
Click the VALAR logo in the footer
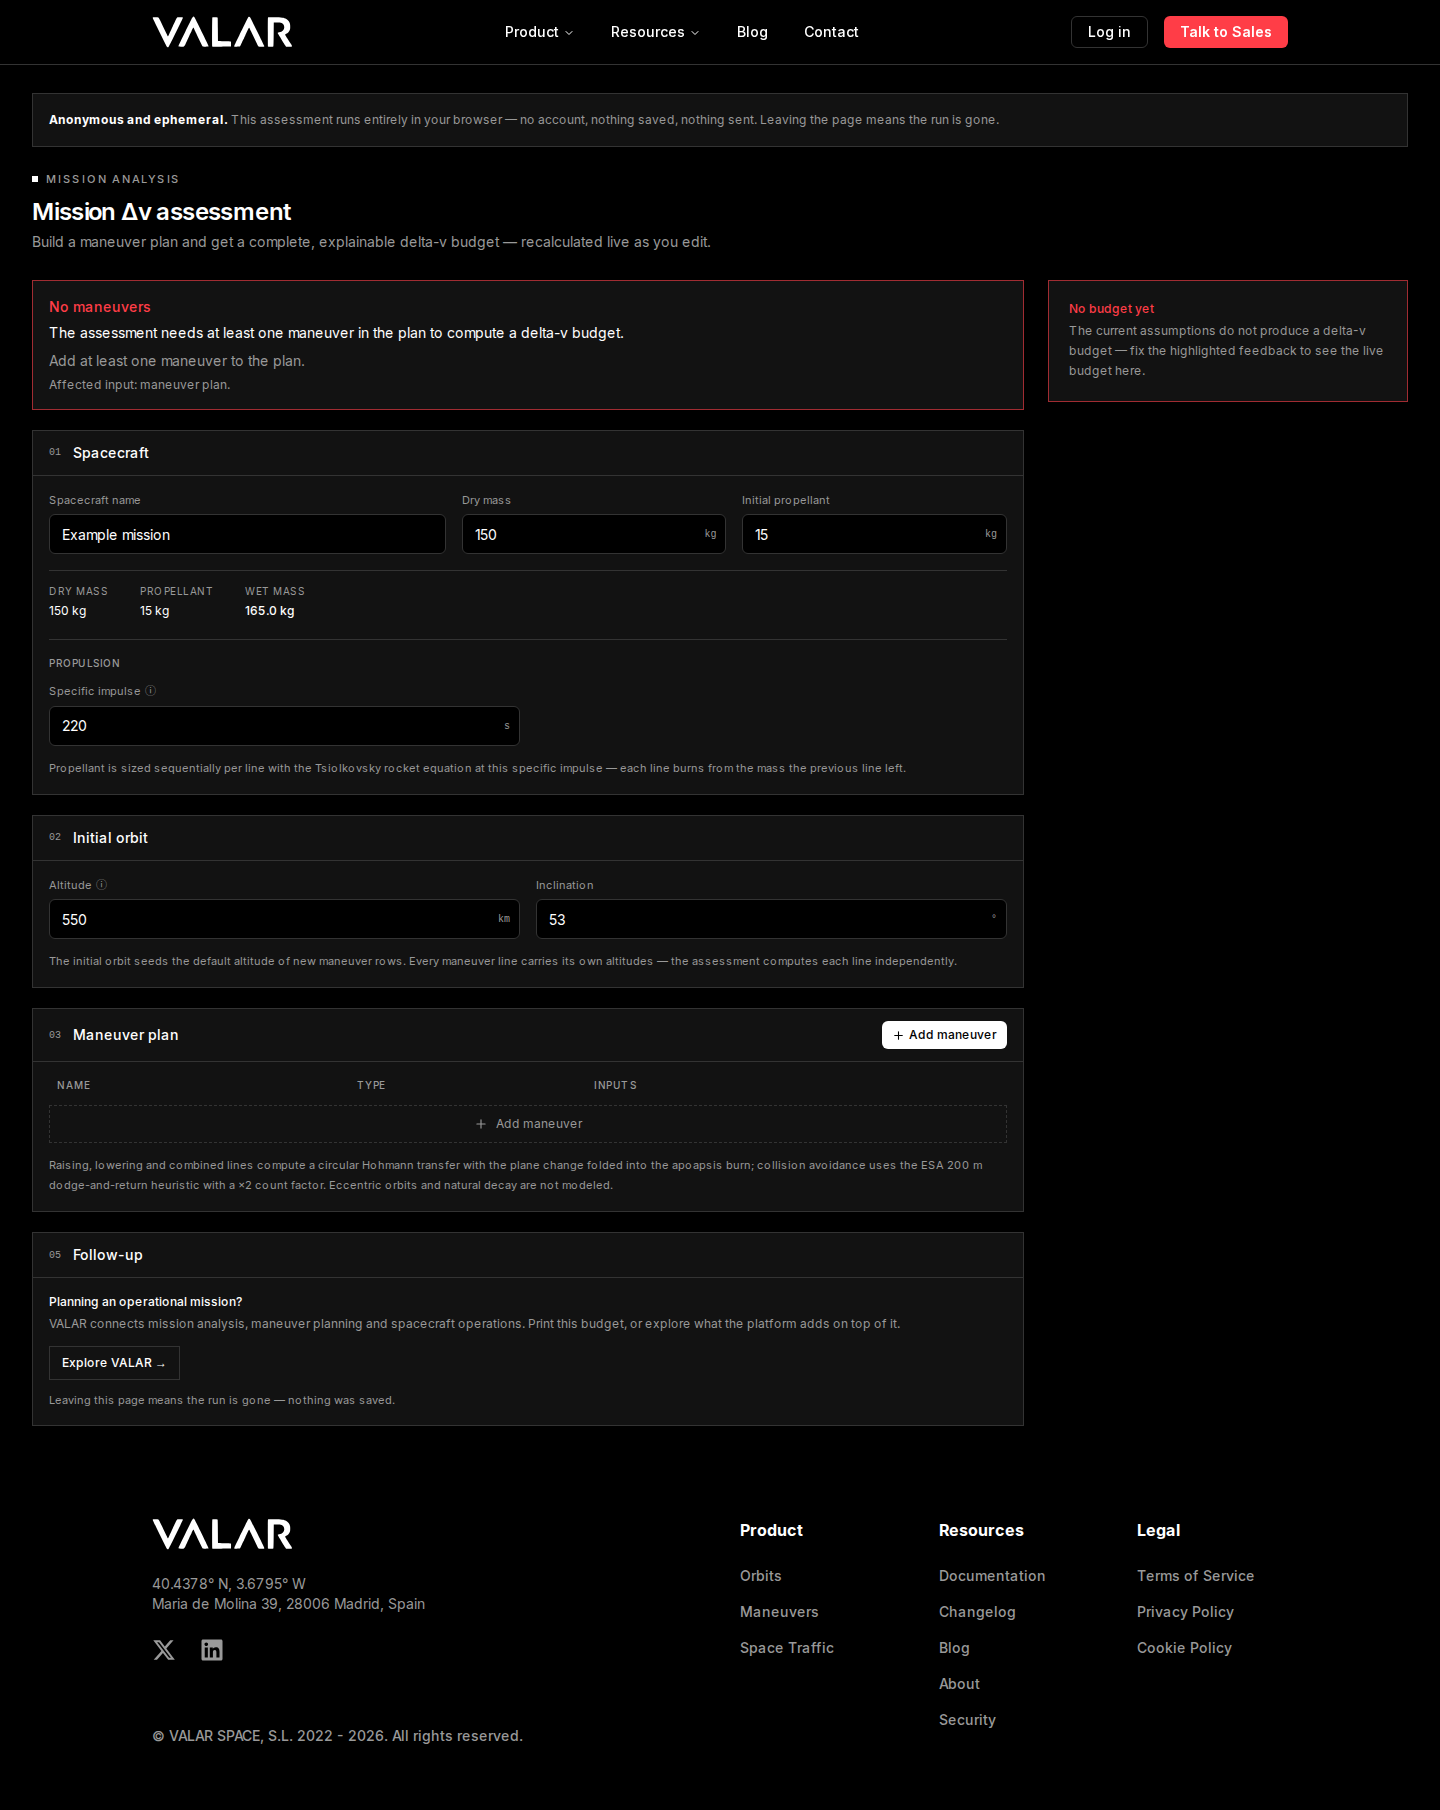222,1534
